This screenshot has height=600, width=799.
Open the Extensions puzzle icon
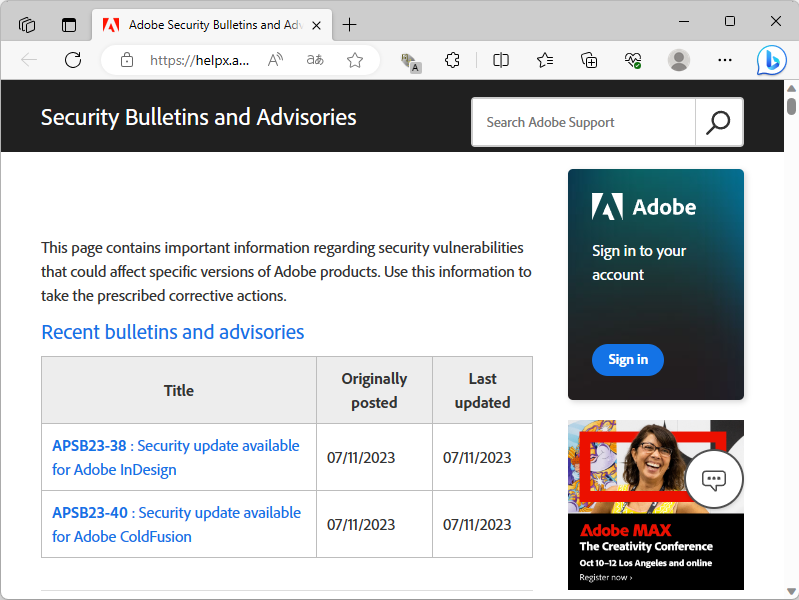pos(452,60)
